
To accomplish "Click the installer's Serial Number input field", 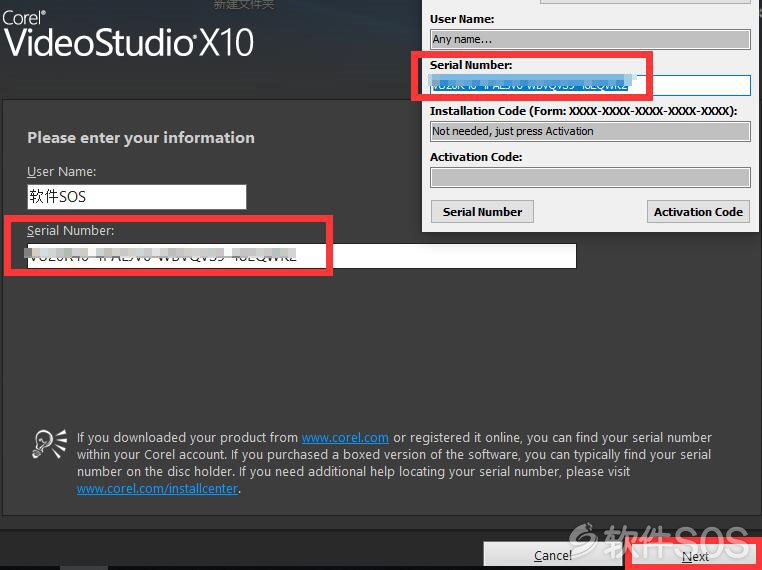I will tap(301, 256).
